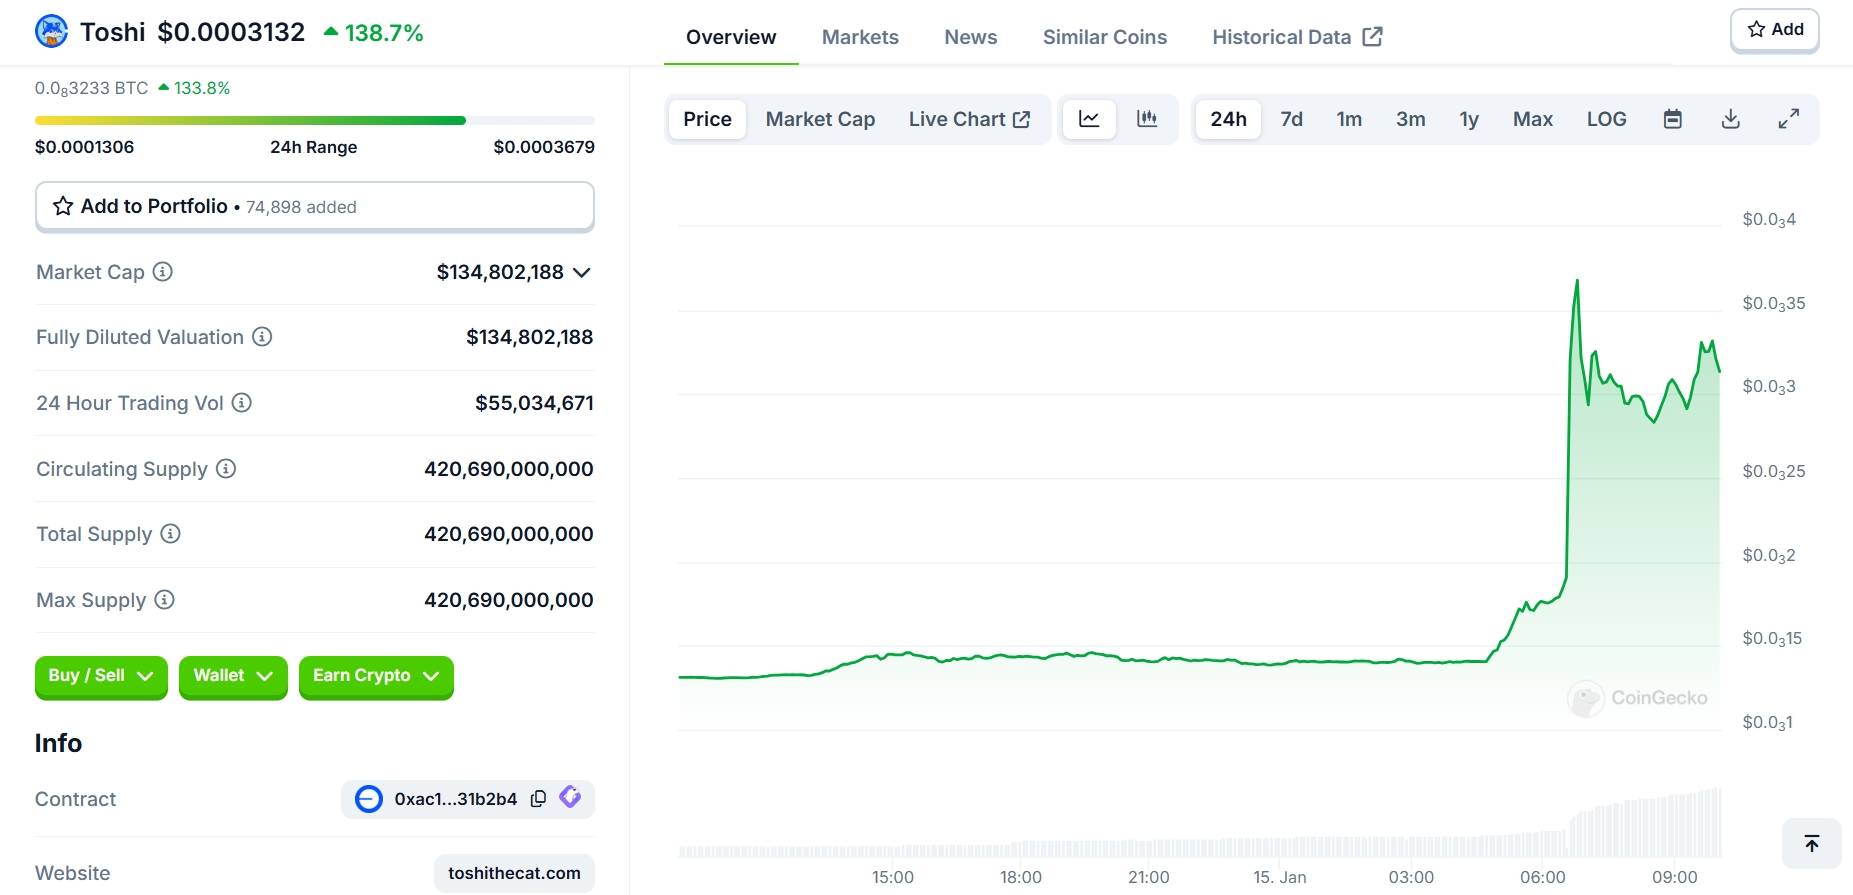The width and height of the screenshot is (1853, 895).
Task: Click the scroll-to-top arrow button
Action: click(1812, 844)
